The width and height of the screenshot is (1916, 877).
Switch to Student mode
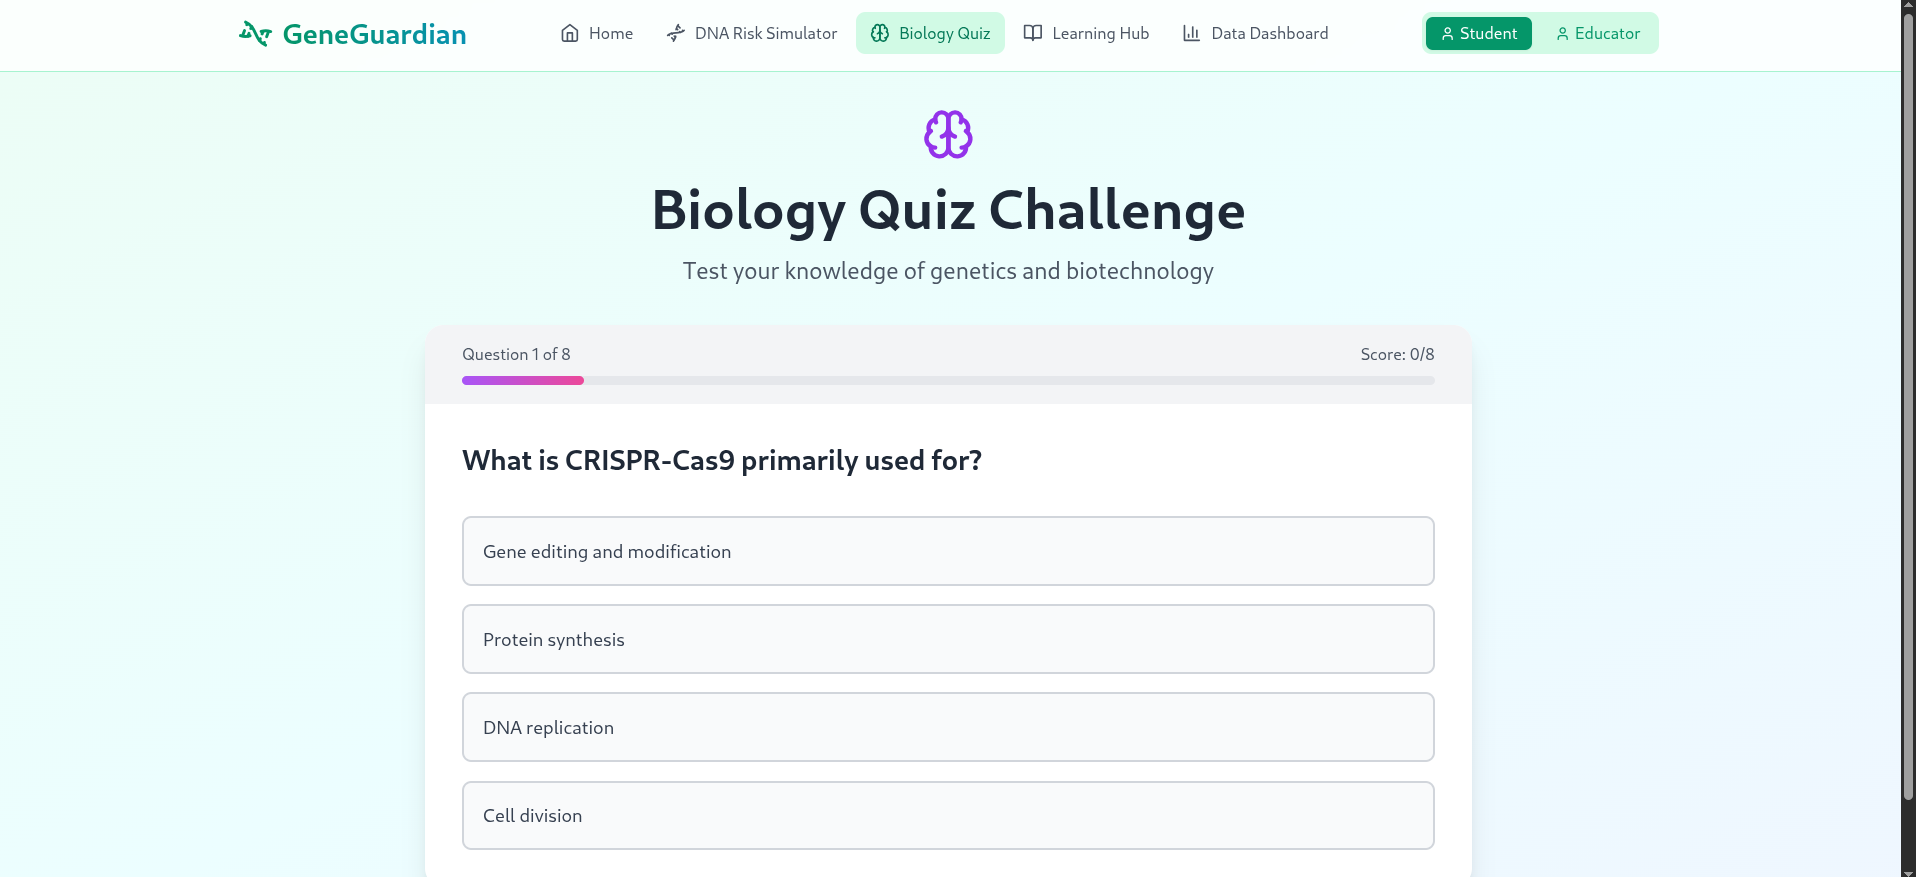tap(1478, 33)
